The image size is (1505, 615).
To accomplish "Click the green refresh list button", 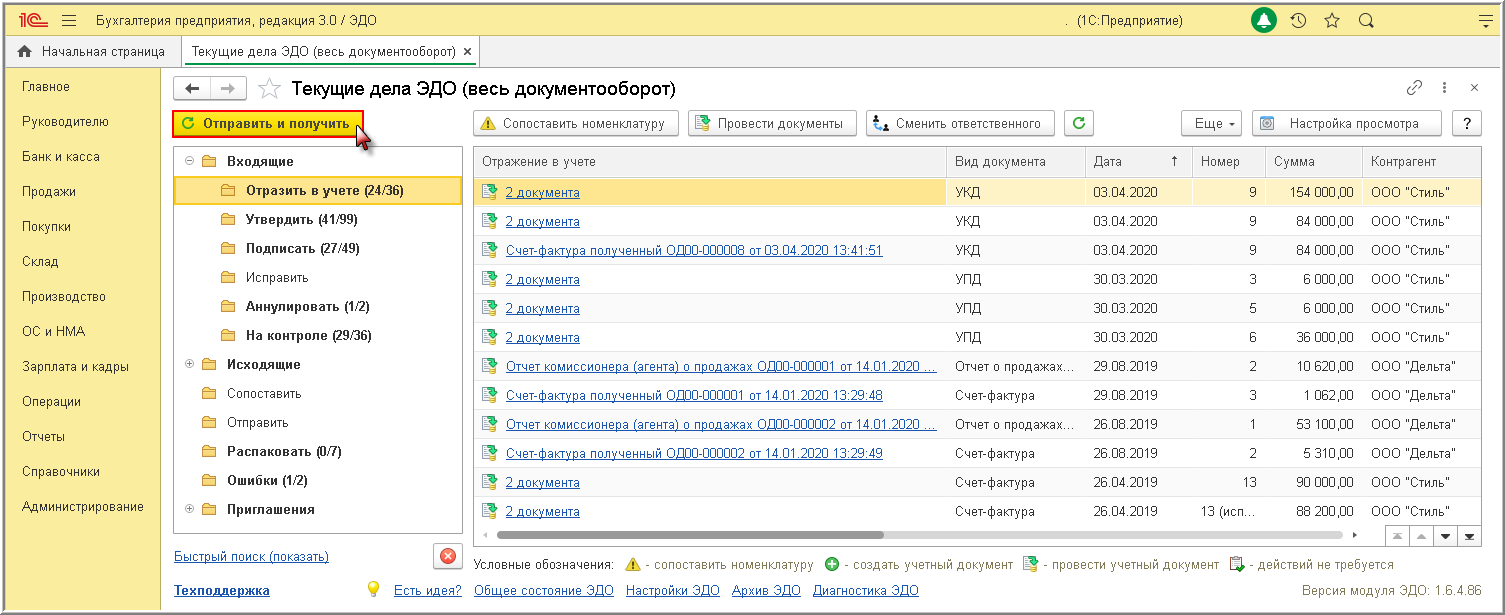I will (x=1078, y=123).
